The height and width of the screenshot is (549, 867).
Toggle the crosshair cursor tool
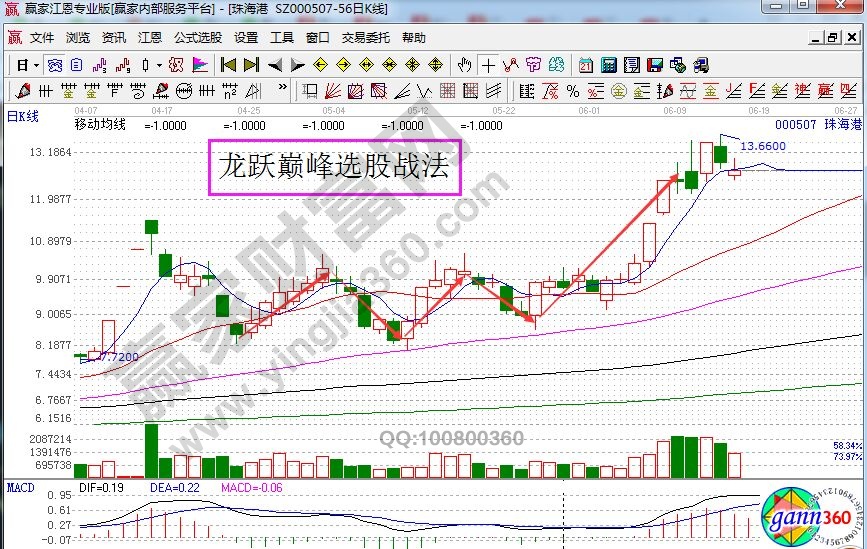[488, 65]
